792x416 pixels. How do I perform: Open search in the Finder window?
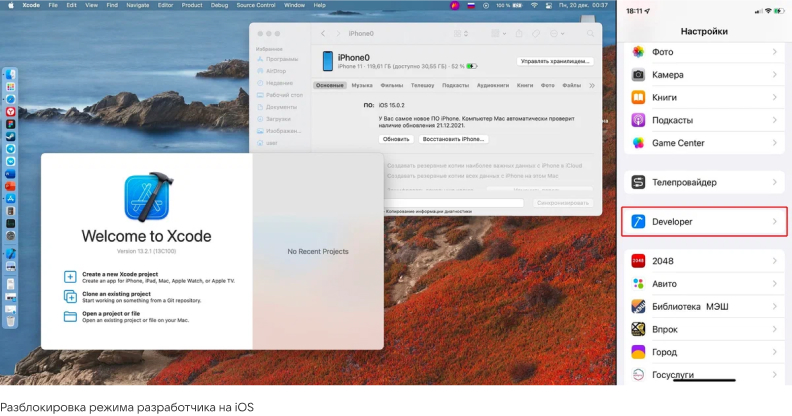590,34
